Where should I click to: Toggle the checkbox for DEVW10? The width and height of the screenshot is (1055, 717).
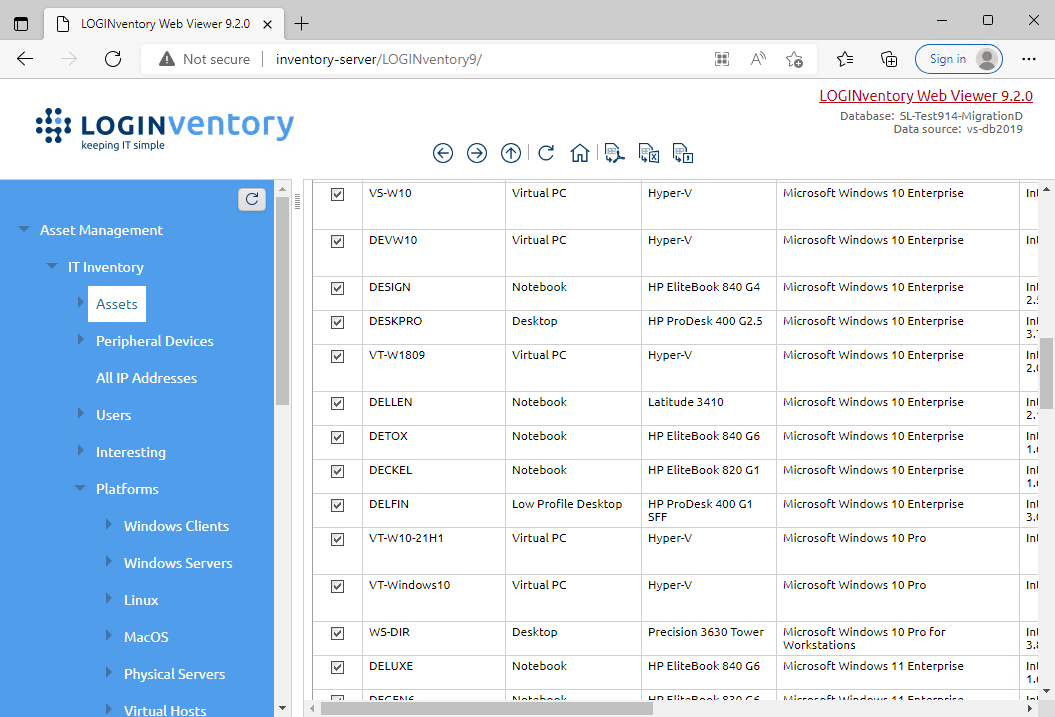coord(338,241)
